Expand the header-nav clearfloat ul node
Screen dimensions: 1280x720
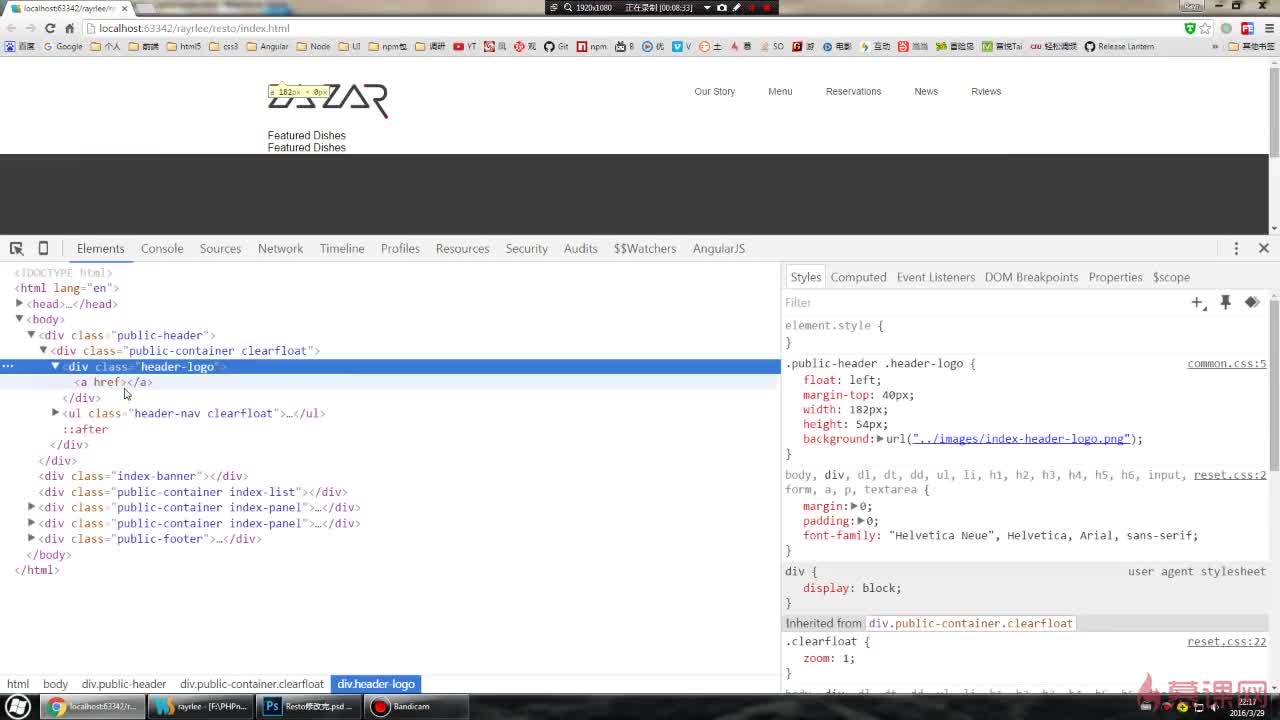pos(55,412)
